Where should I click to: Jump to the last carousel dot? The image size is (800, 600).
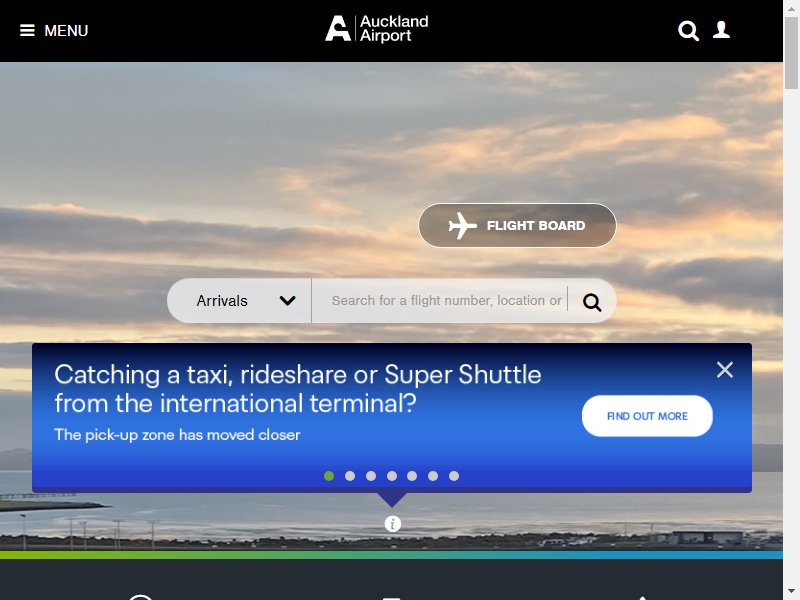[454, 476]
